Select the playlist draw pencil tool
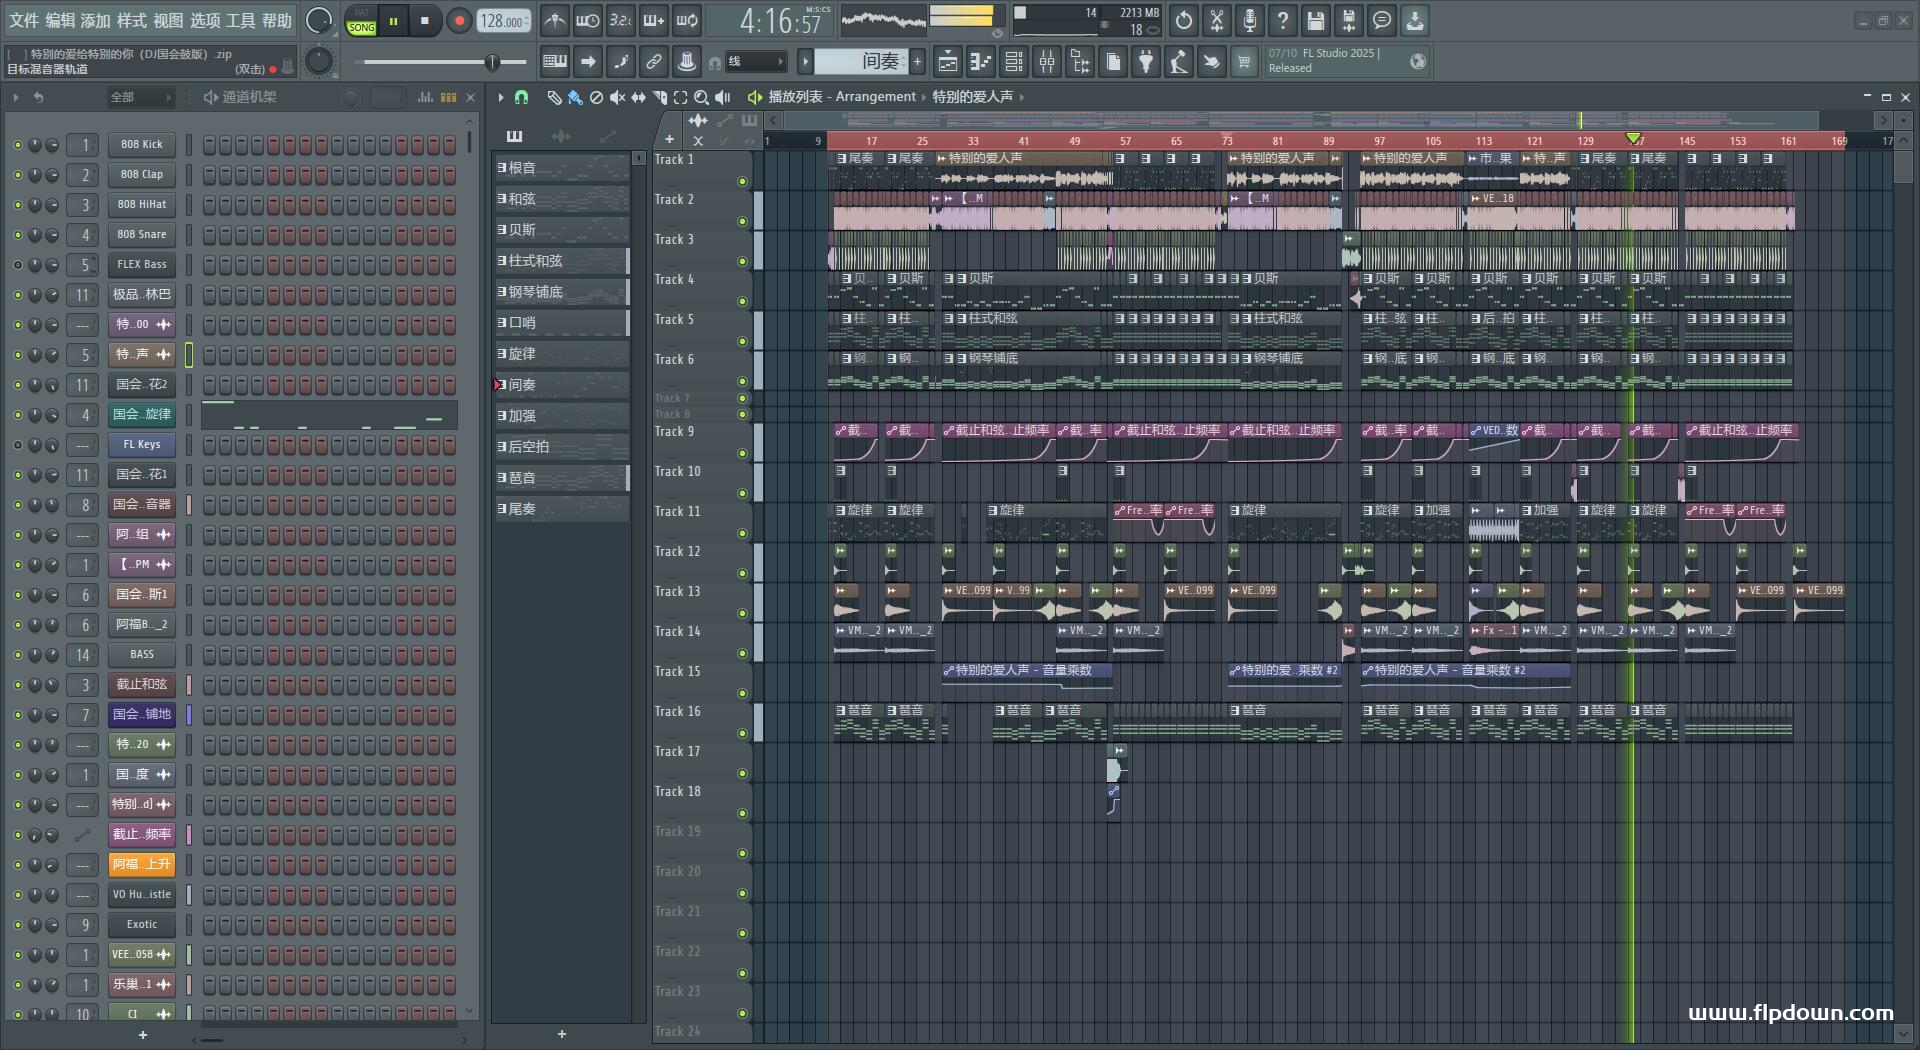1920x1050 pixels. (x=554, y=97)
